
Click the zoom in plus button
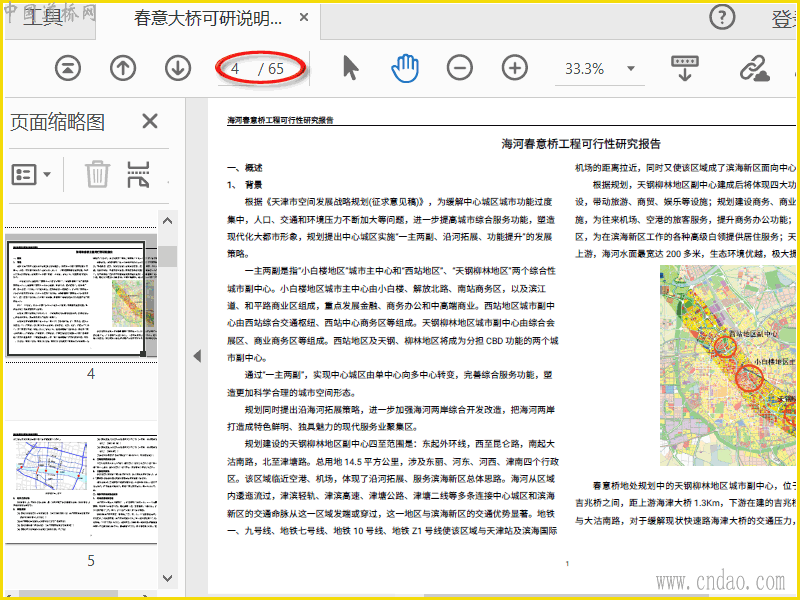514,68
